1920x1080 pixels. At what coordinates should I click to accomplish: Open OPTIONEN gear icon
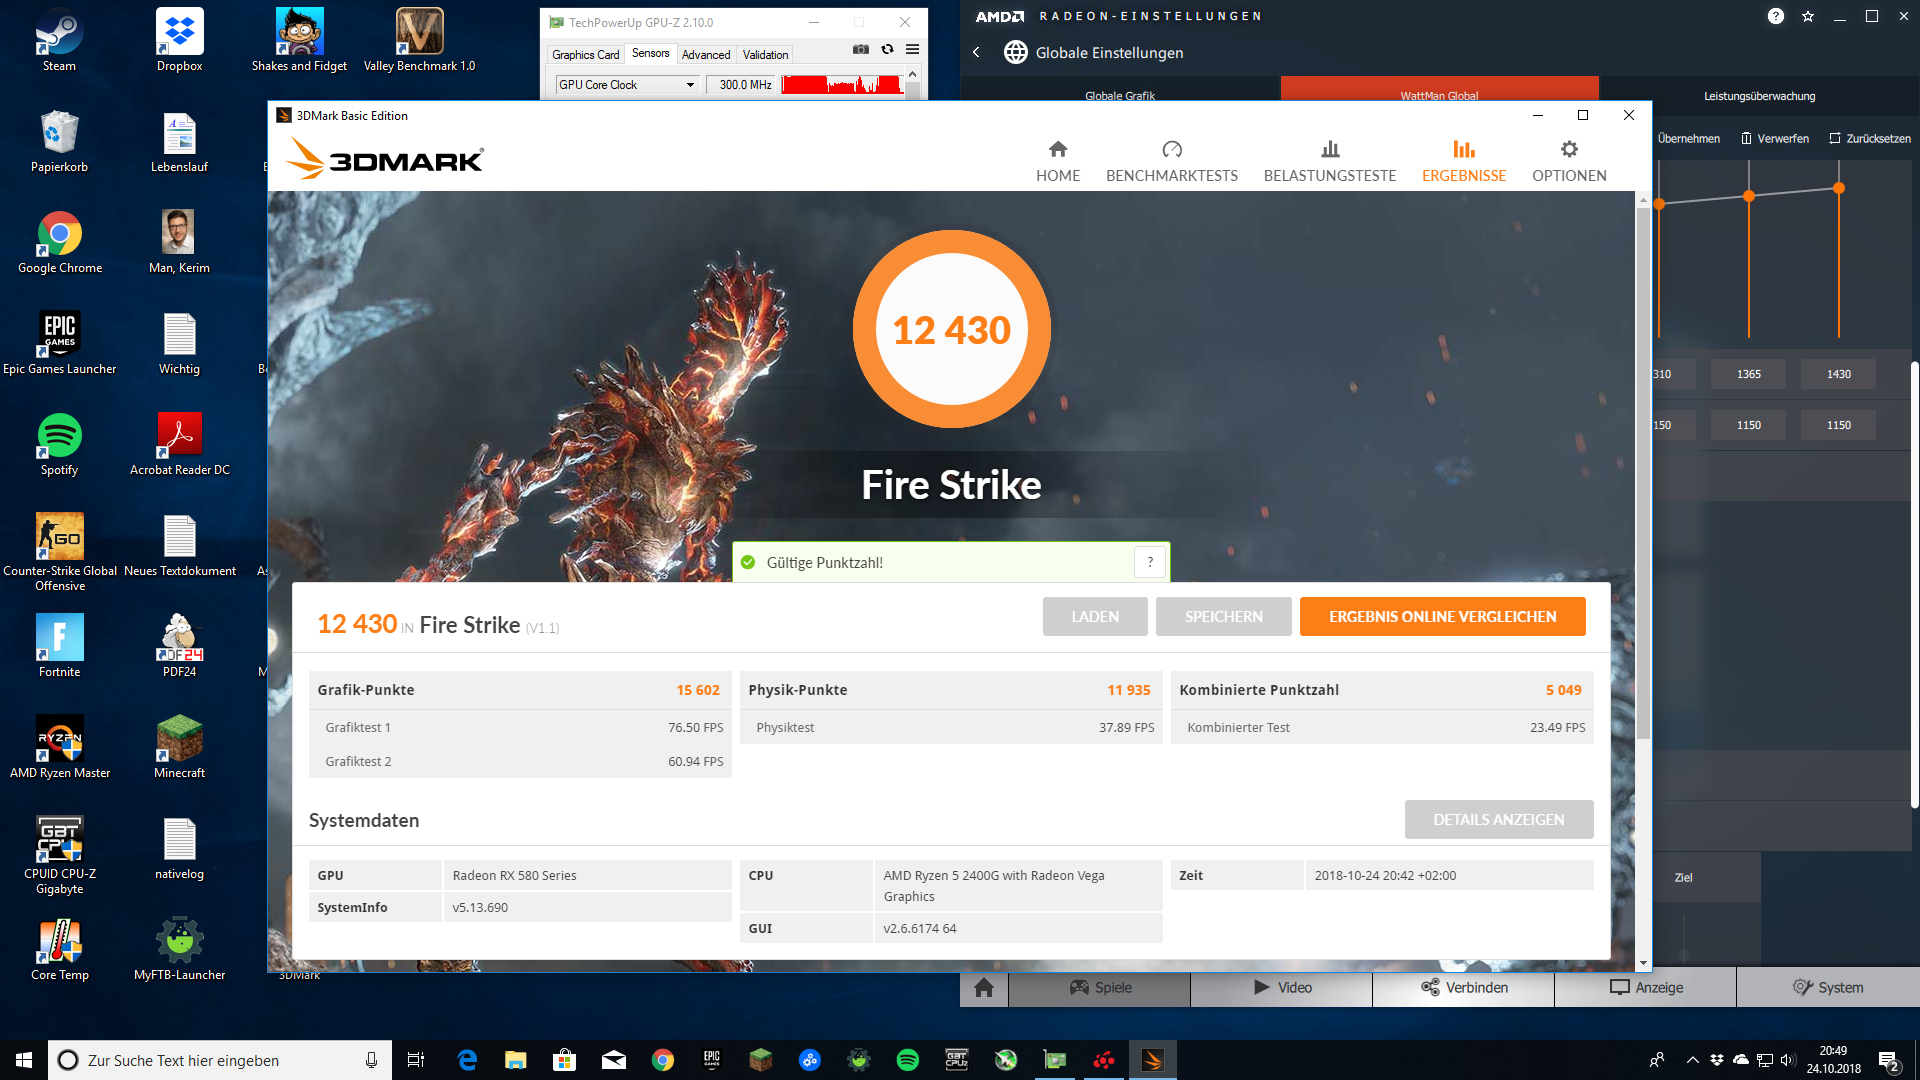point(1568,150)
